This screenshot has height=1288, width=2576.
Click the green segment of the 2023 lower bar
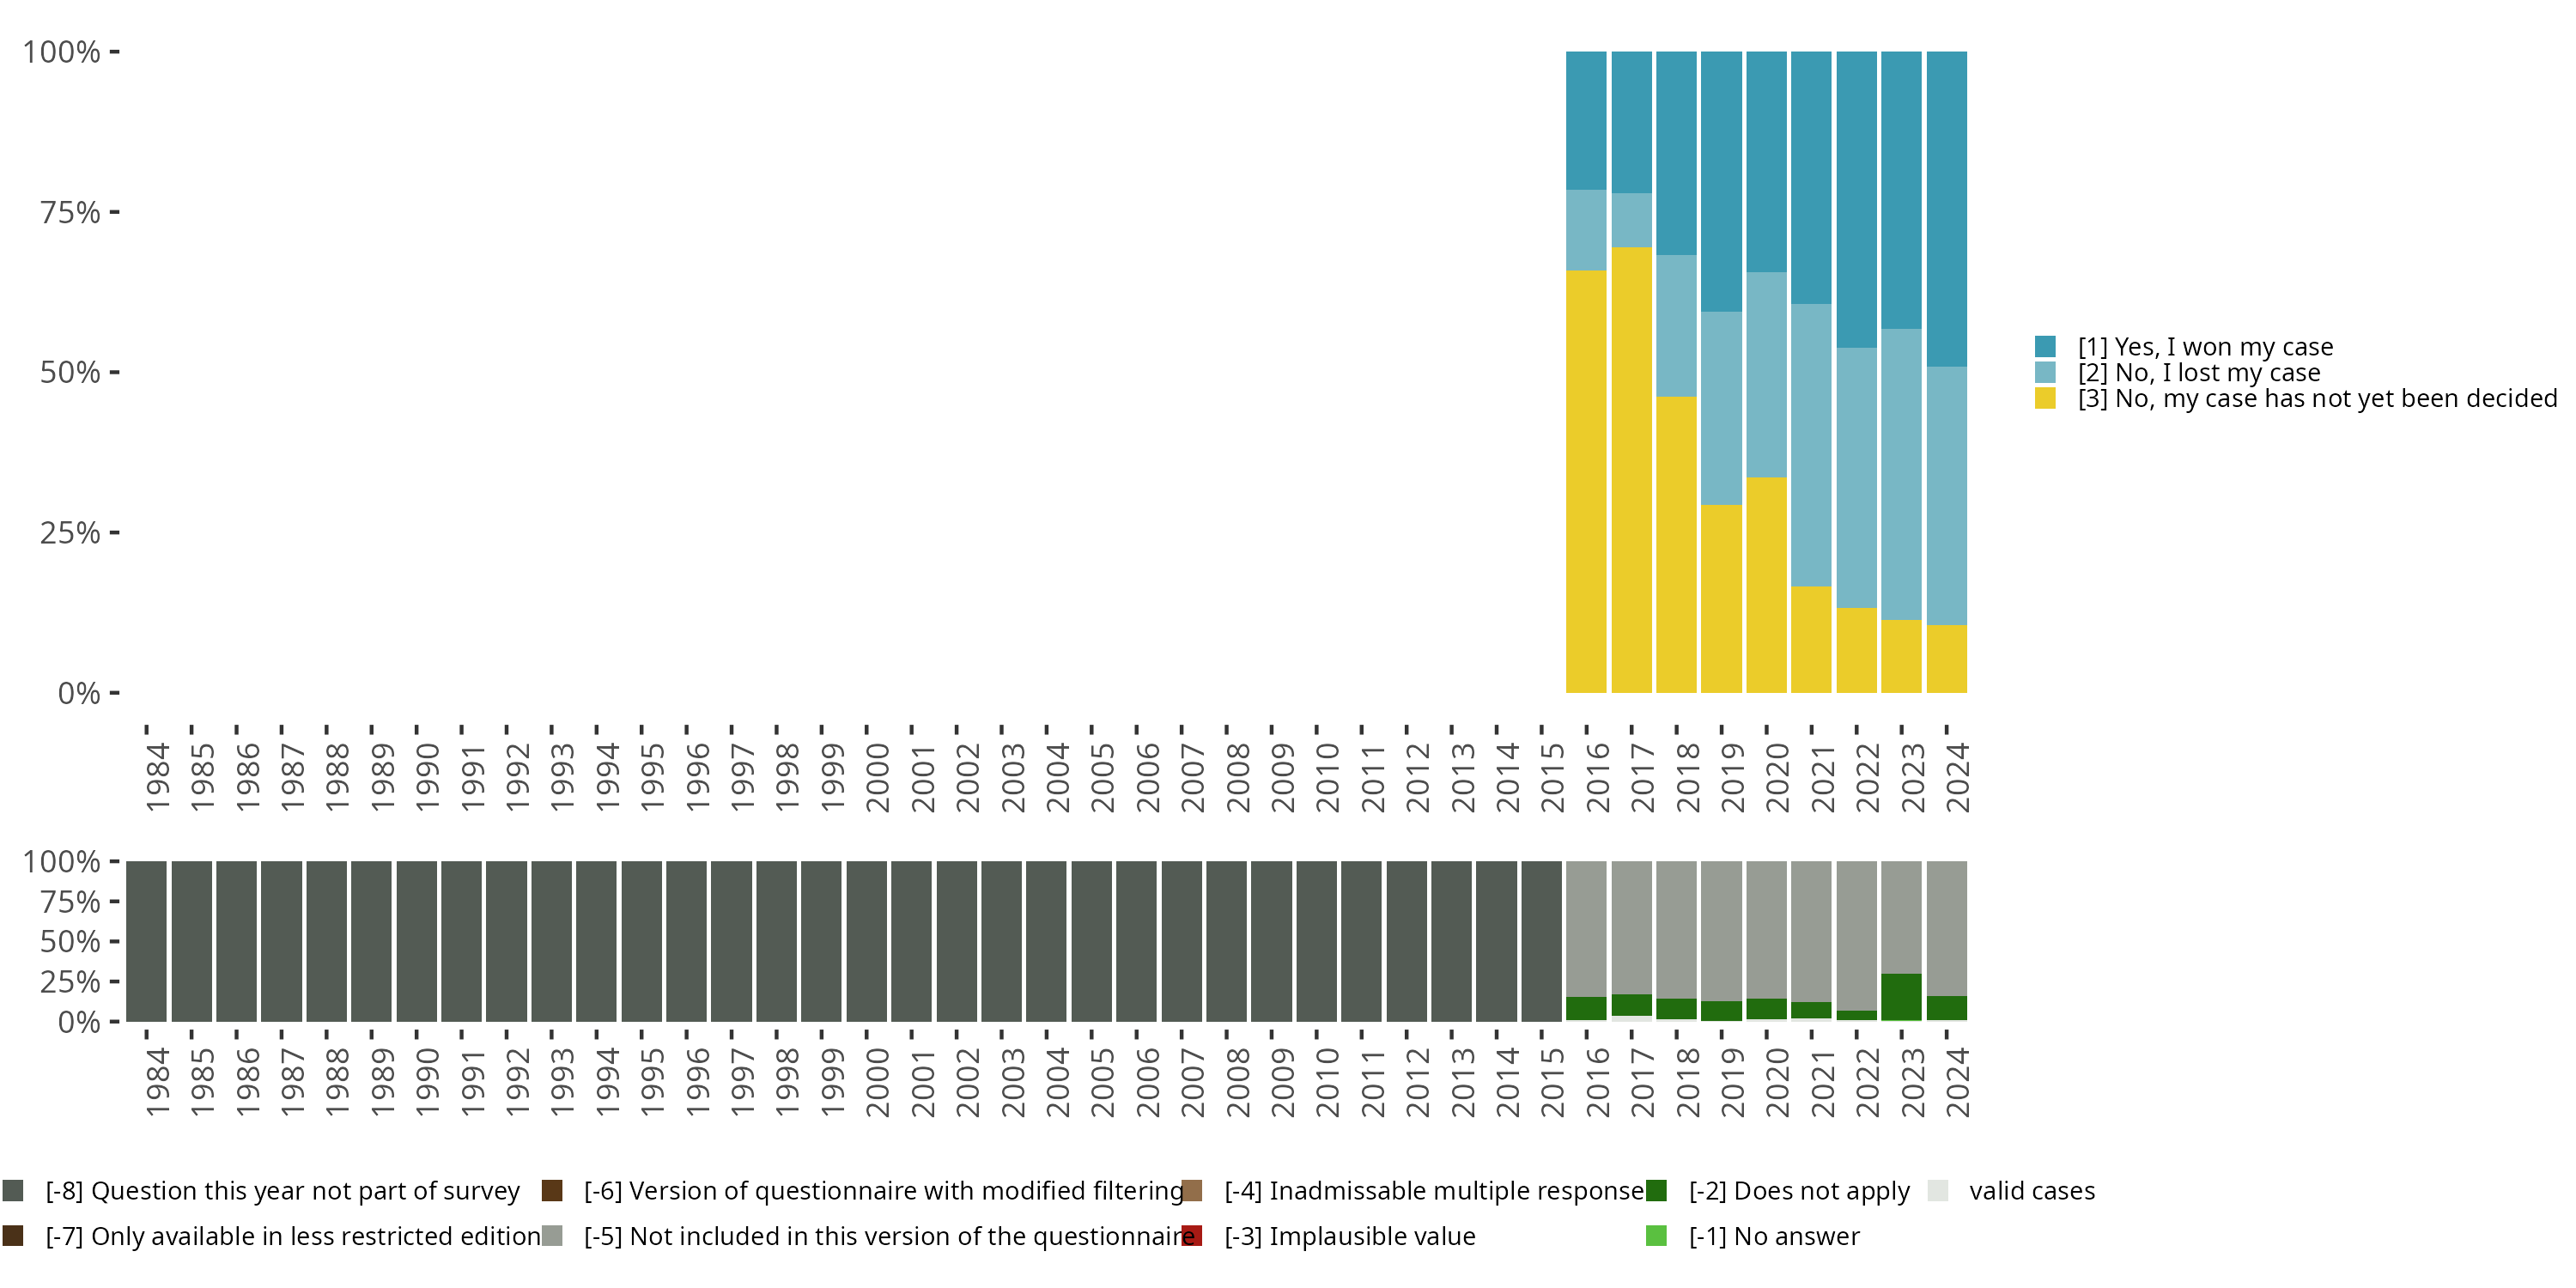coord(1901,997)
